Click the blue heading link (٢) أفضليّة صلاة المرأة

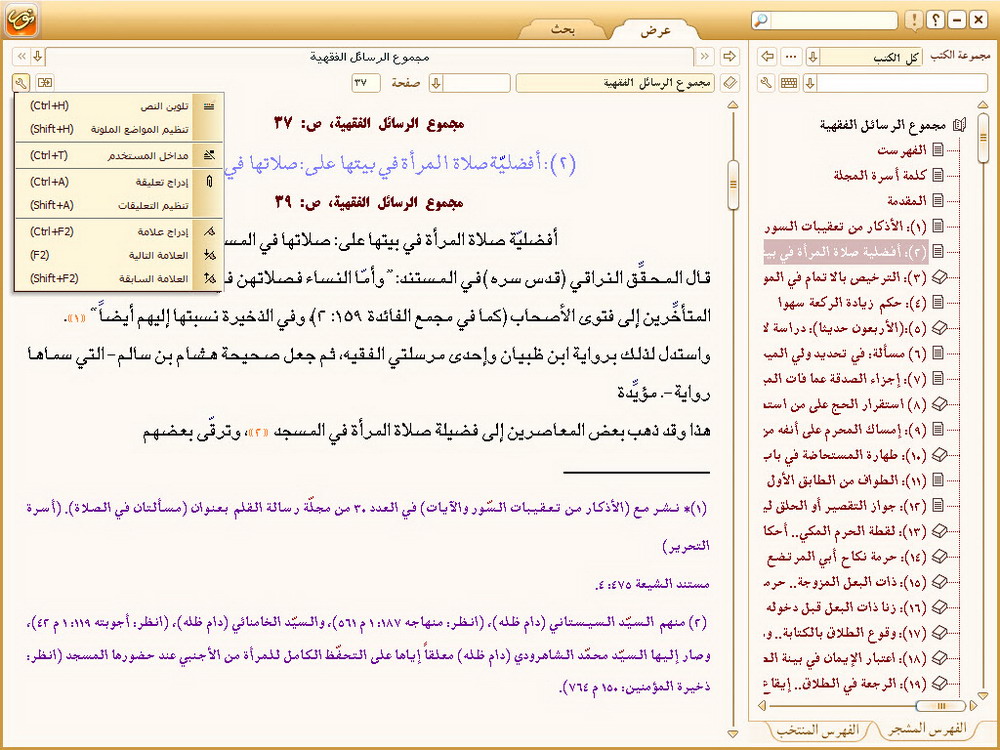pos(400,164)
